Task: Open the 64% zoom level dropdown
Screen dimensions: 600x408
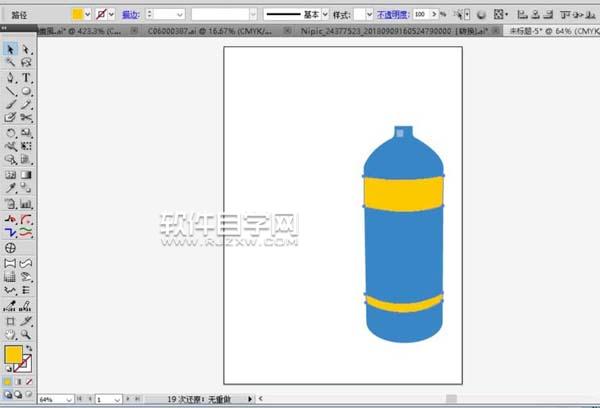Action: coord(69,400)
